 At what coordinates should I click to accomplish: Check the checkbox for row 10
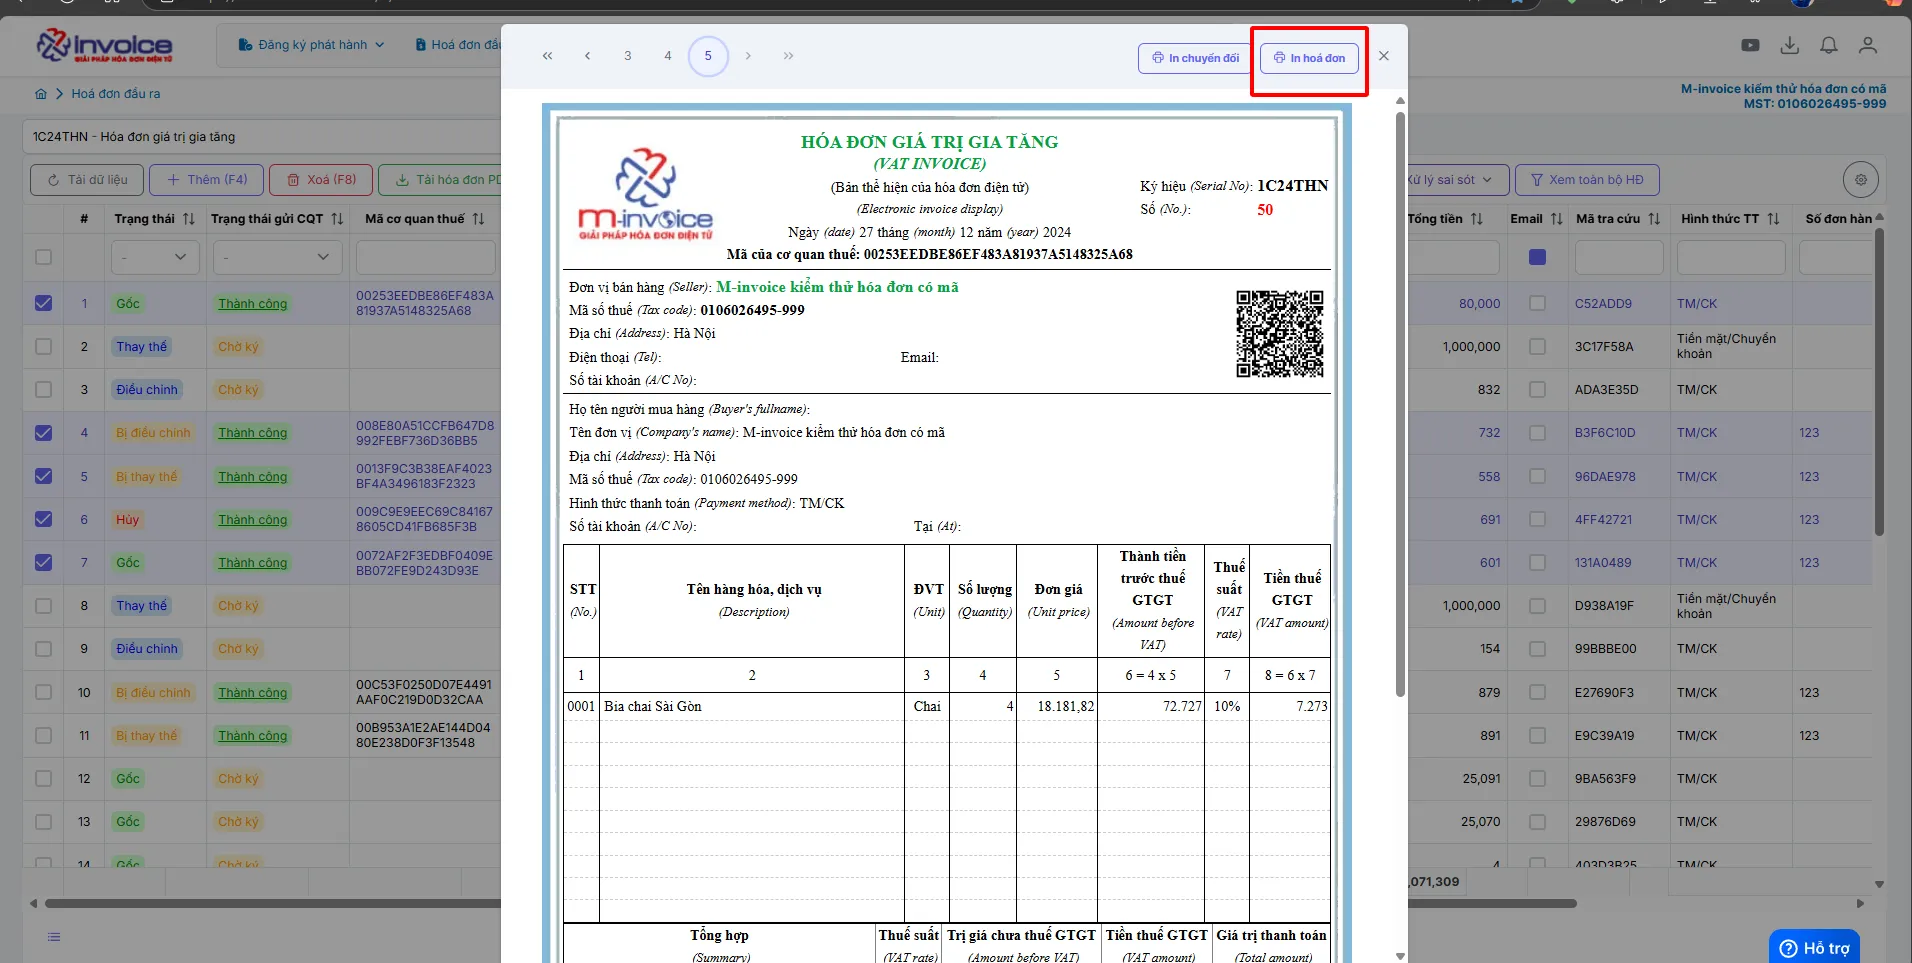[x=43, y=692]
